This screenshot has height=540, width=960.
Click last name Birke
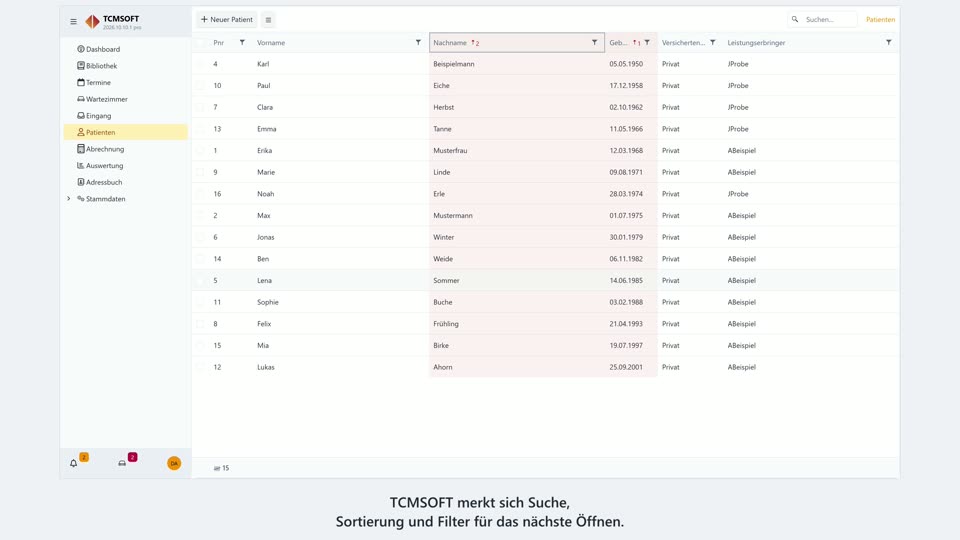coord(441,345)
